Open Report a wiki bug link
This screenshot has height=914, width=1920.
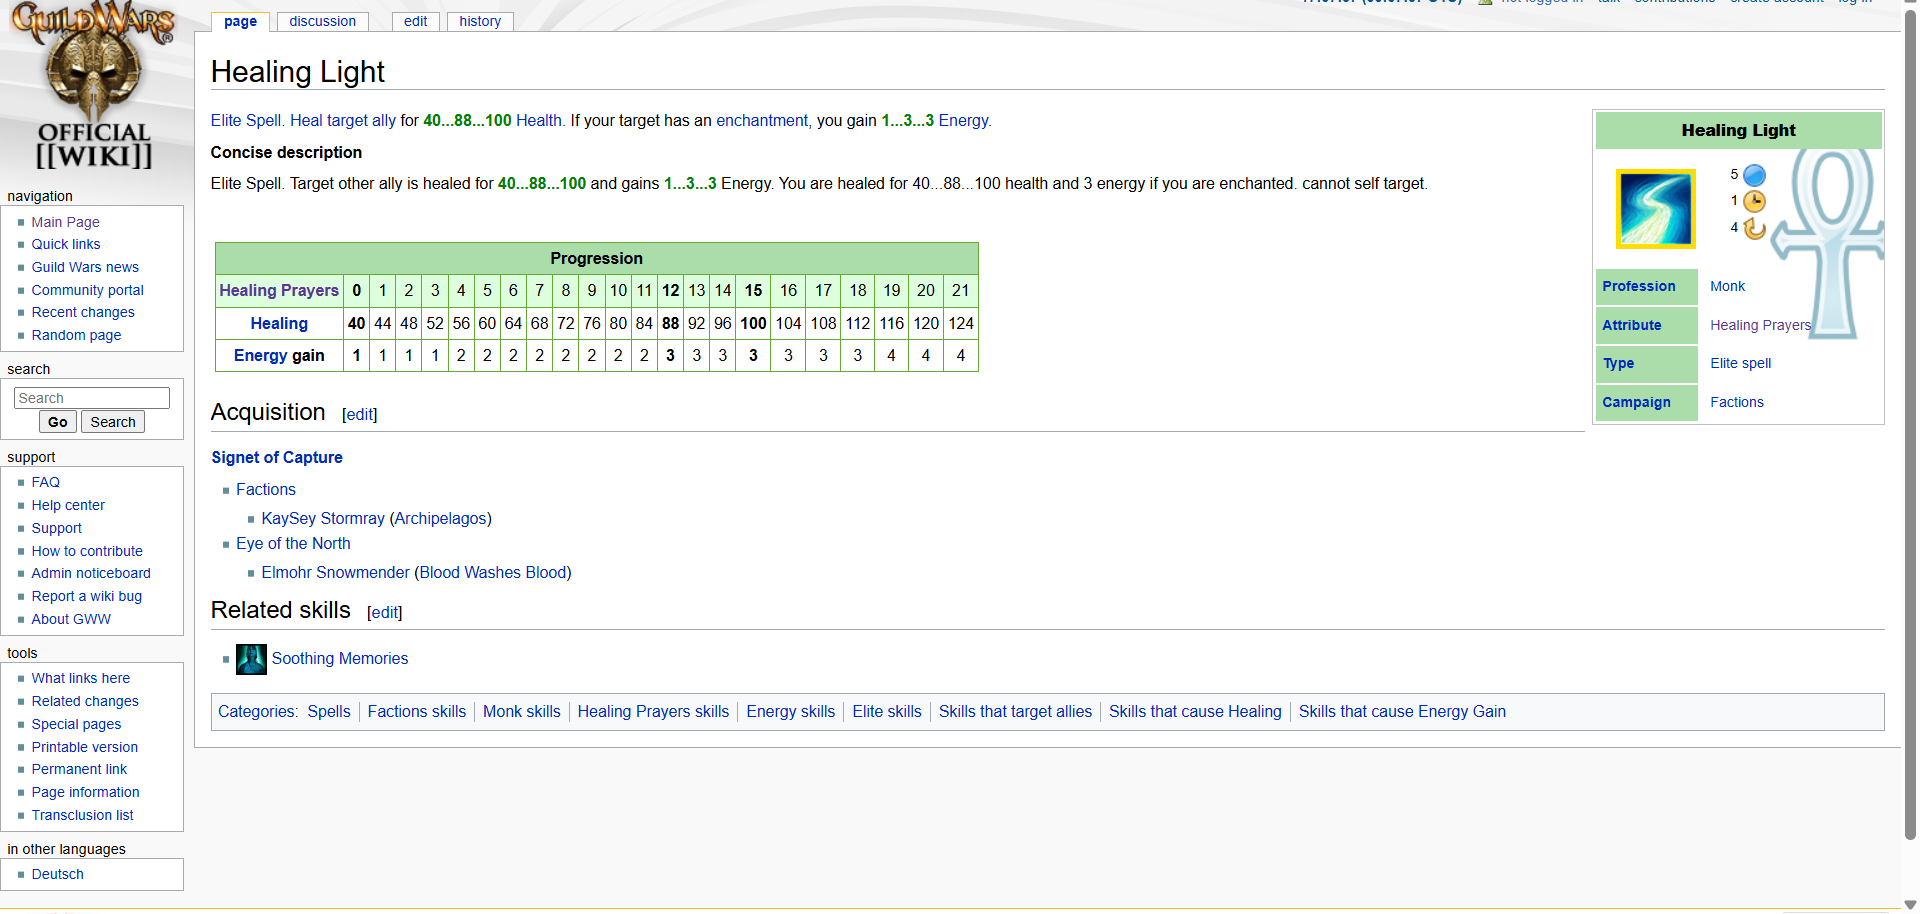87,596
